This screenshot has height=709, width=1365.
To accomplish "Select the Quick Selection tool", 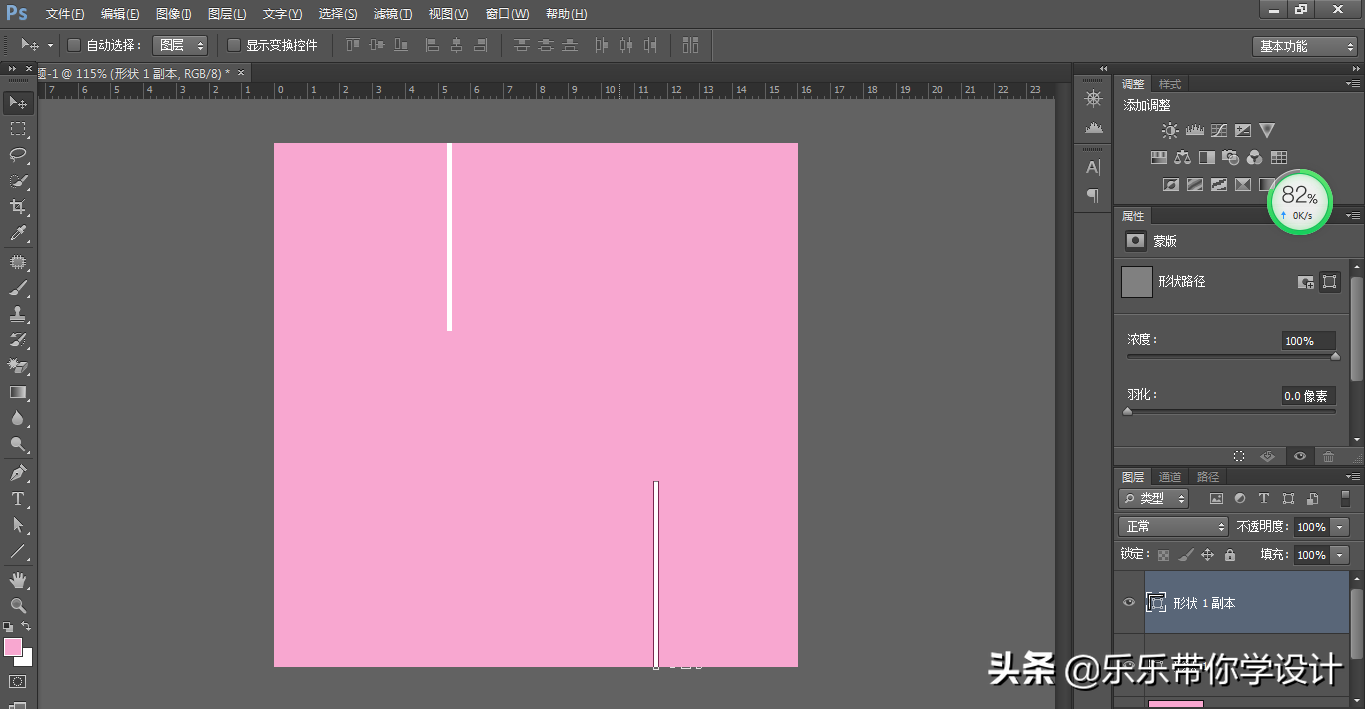I will [x=18, y=181].
